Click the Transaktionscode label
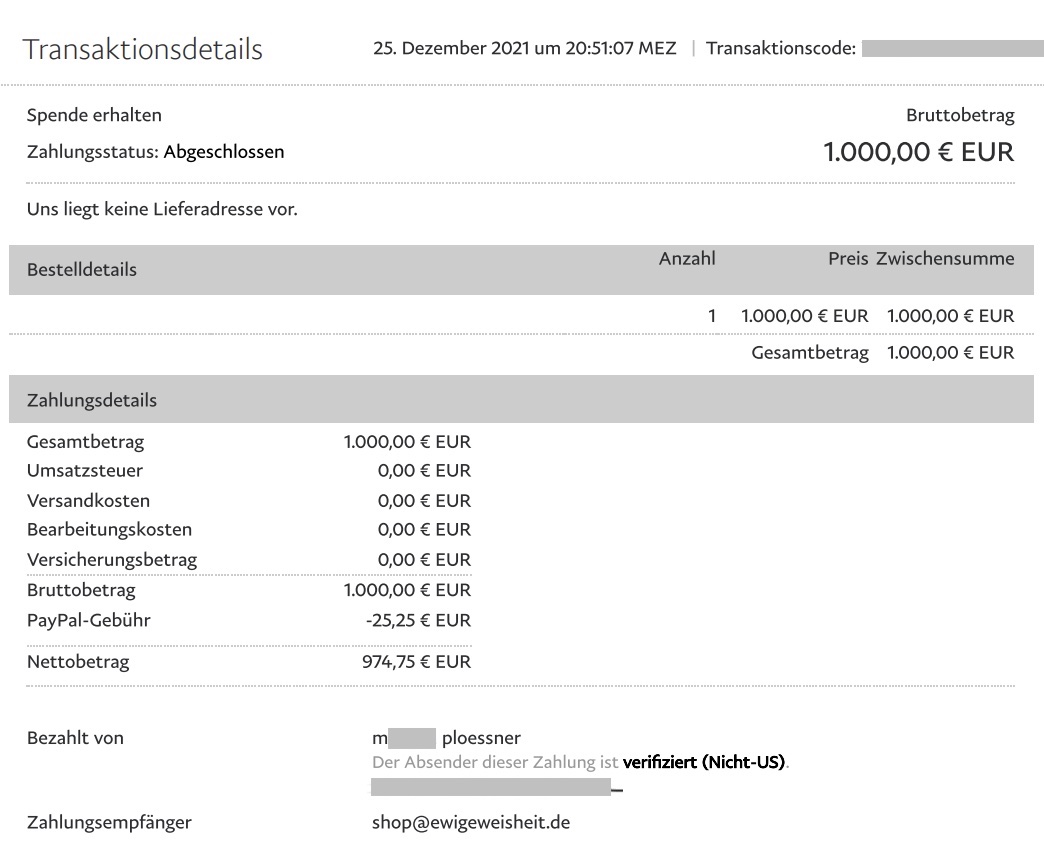 [x=781, y=48]
